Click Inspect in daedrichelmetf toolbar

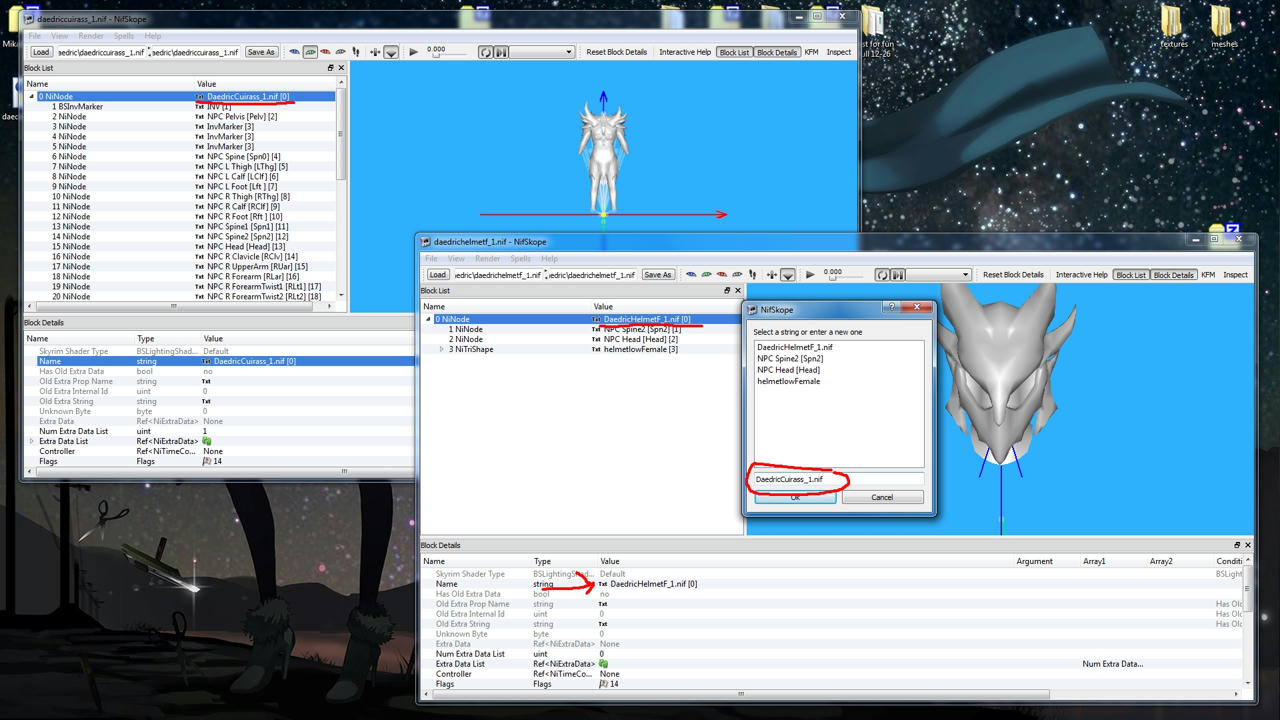pyautogui.click(x=1235, y=275)
